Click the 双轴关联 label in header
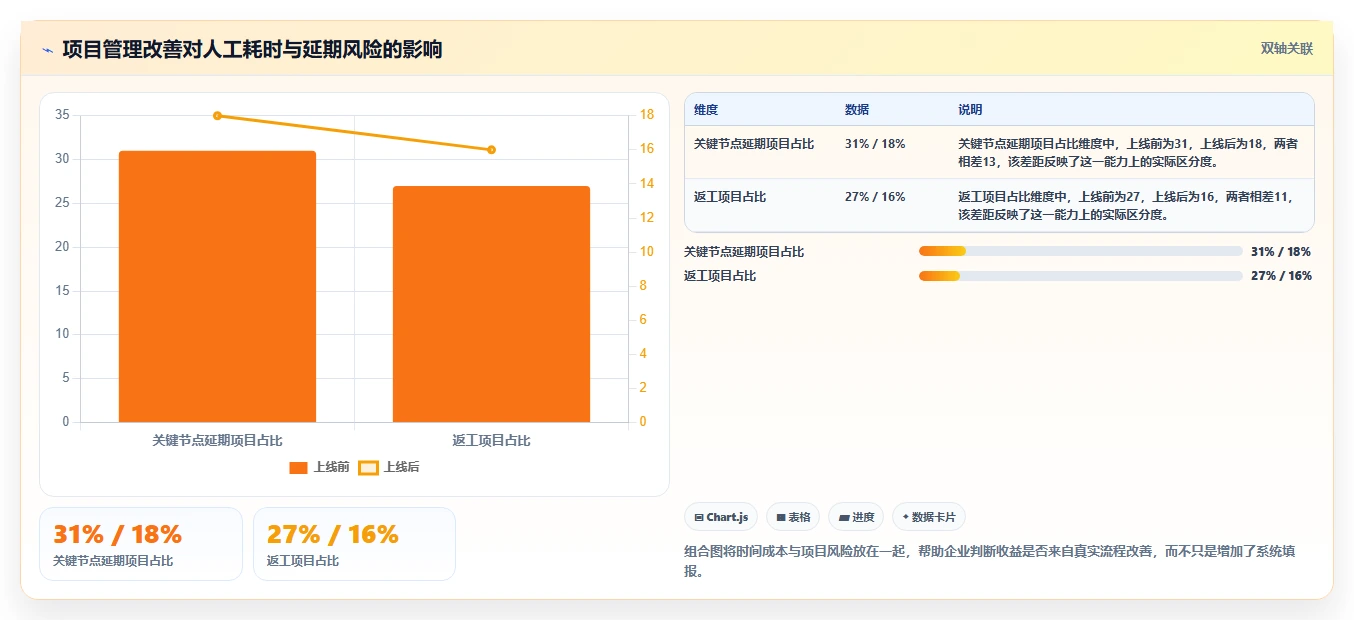 click(1287, 48)
